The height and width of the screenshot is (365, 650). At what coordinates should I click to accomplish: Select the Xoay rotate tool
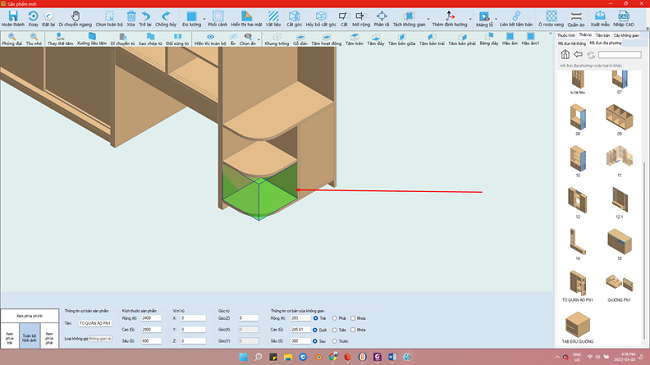click(x=33, y=19)
